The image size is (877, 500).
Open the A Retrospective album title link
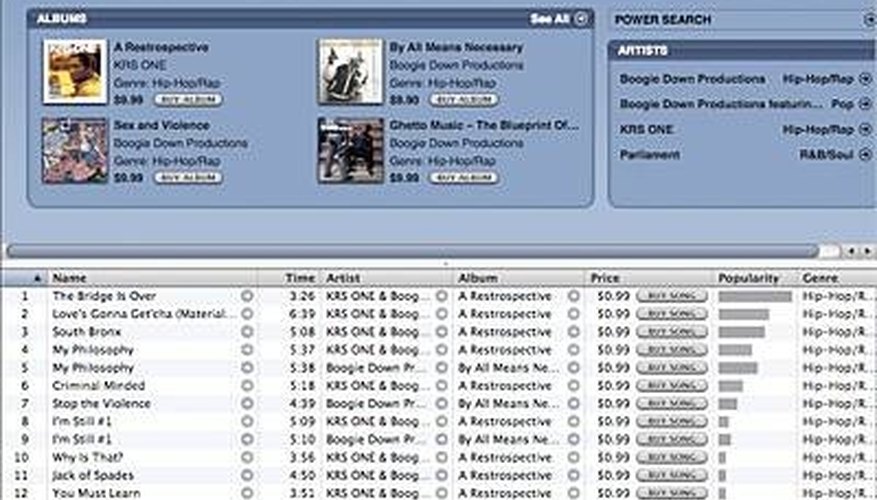(161, 48)
